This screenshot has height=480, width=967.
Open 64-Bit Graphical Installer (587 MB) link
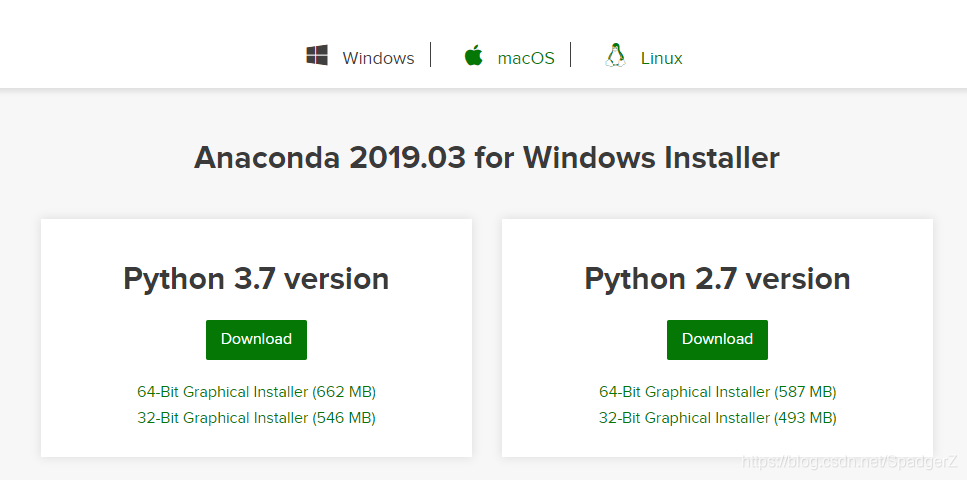coord(717,392)
